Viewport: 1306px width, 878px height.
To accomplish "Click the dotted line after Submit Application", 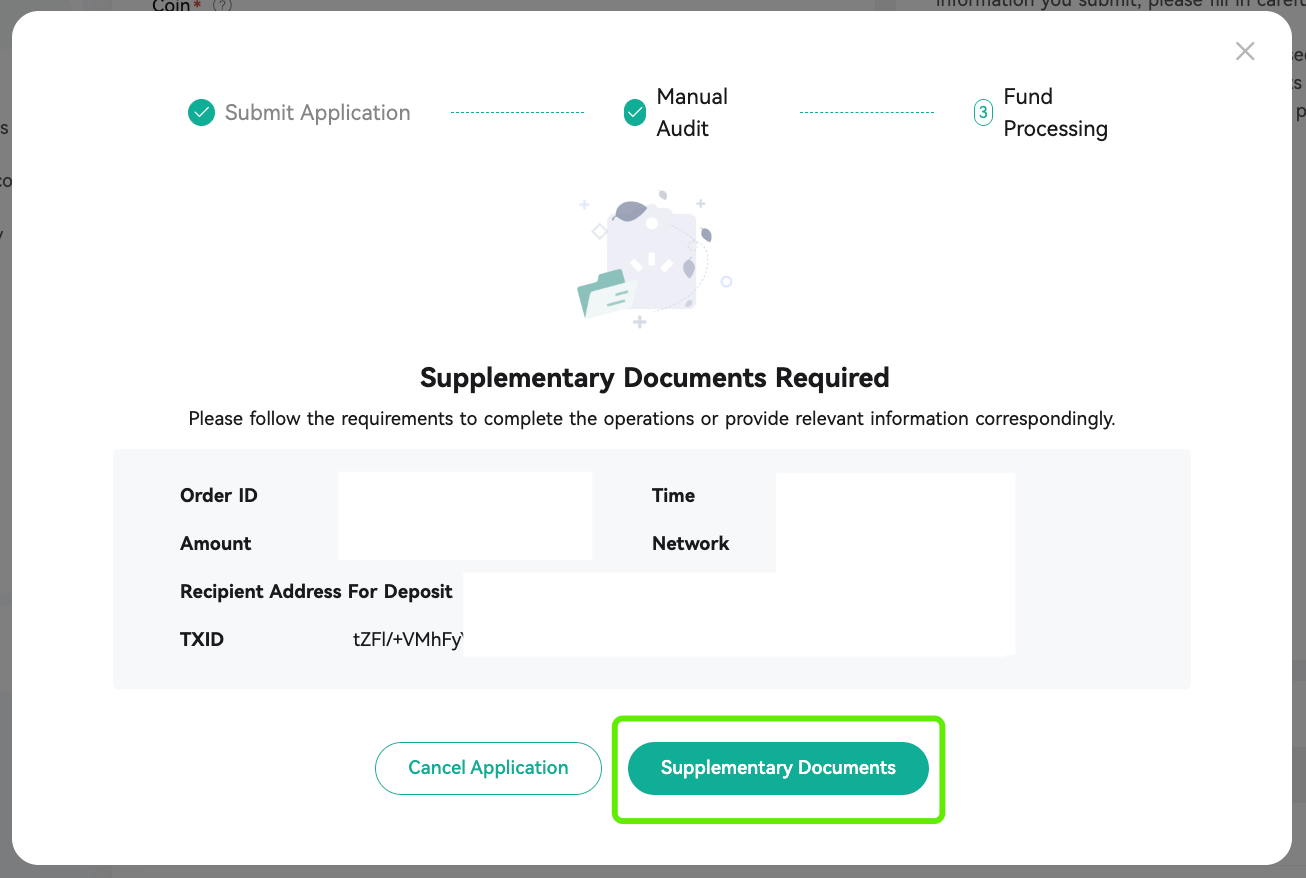I will click(x=517, y=113).
